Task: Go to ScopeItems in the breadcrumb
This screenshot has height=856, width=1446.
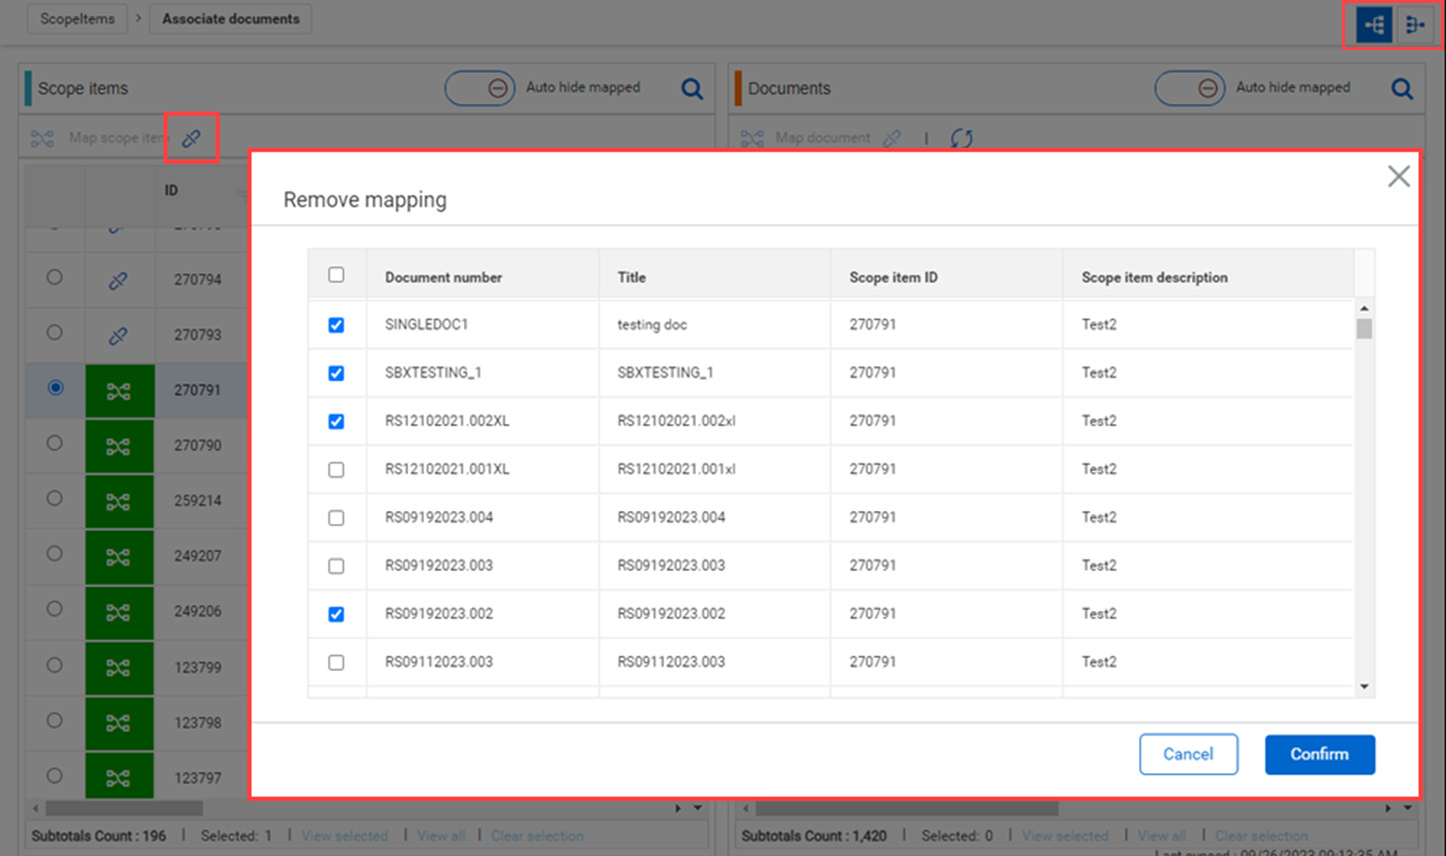Action: pos(77,19)
